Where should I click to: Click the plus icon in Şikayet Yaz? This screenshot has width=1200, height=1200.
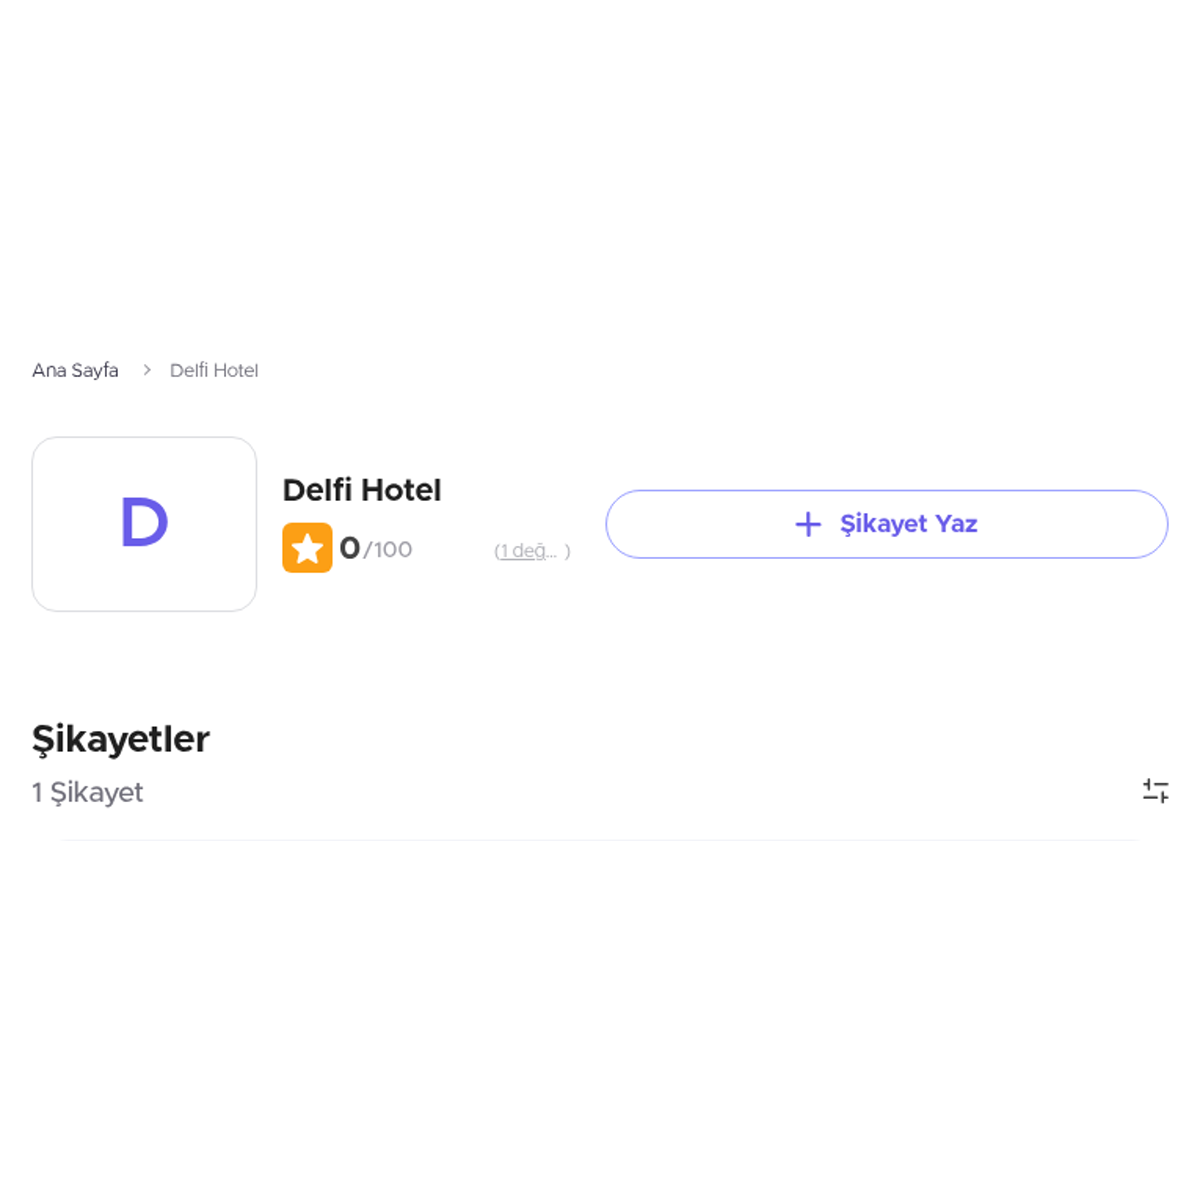click(x=808, y=524)
